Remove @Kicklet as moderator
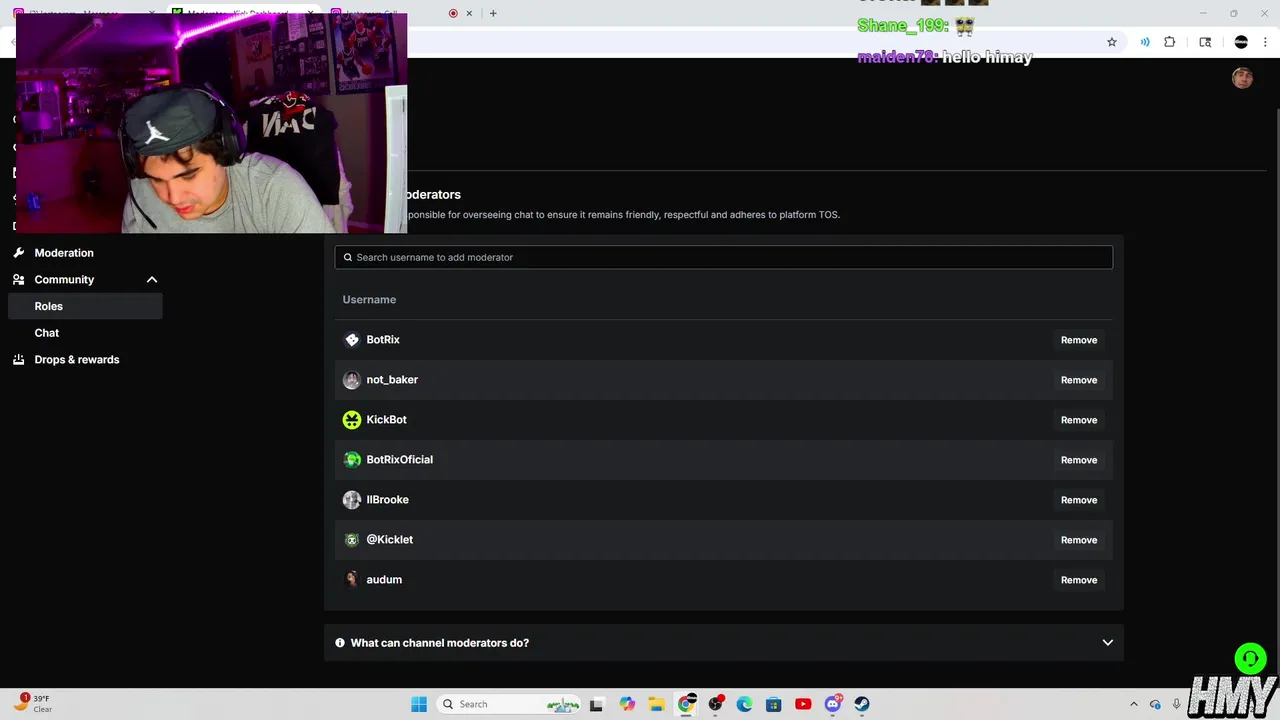The image size is (1280, 720). click(1079, 540)
